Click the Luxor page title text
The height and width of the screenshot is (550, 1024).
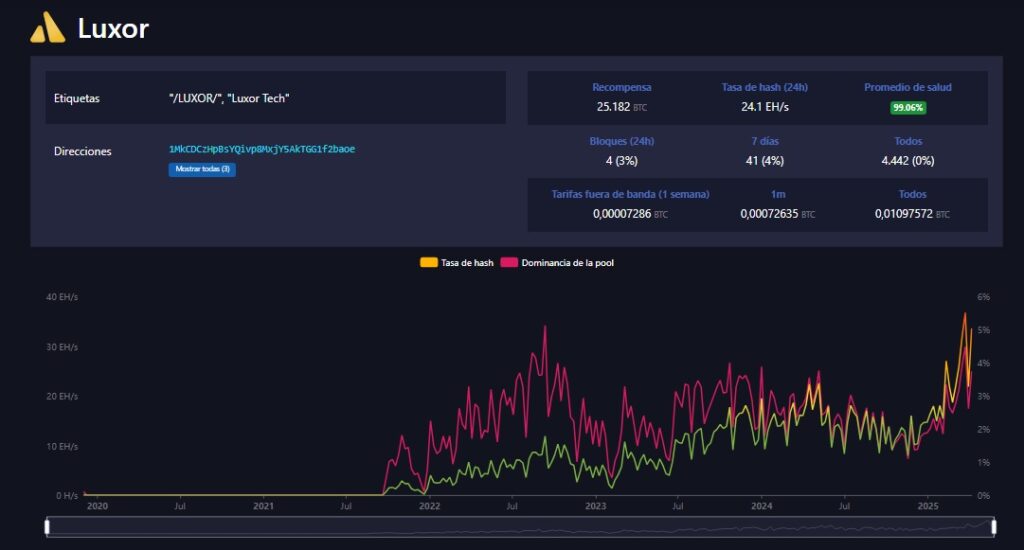(113, 29)
